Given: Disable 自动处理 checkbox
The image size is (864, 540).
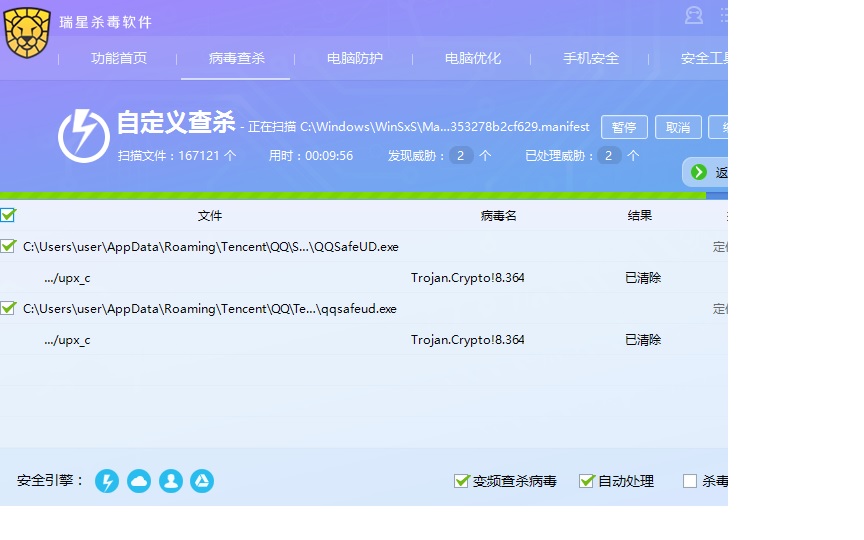Looking at the screenshot, I should (587, 481).
